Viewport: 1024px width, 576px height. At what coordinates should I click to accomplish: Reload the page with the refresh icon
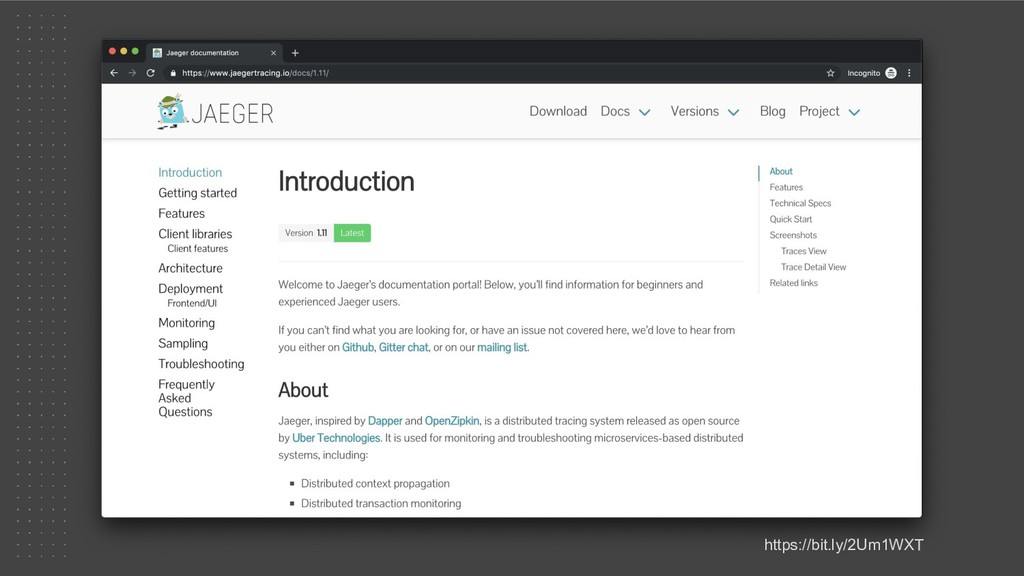[x=151, y=73]
